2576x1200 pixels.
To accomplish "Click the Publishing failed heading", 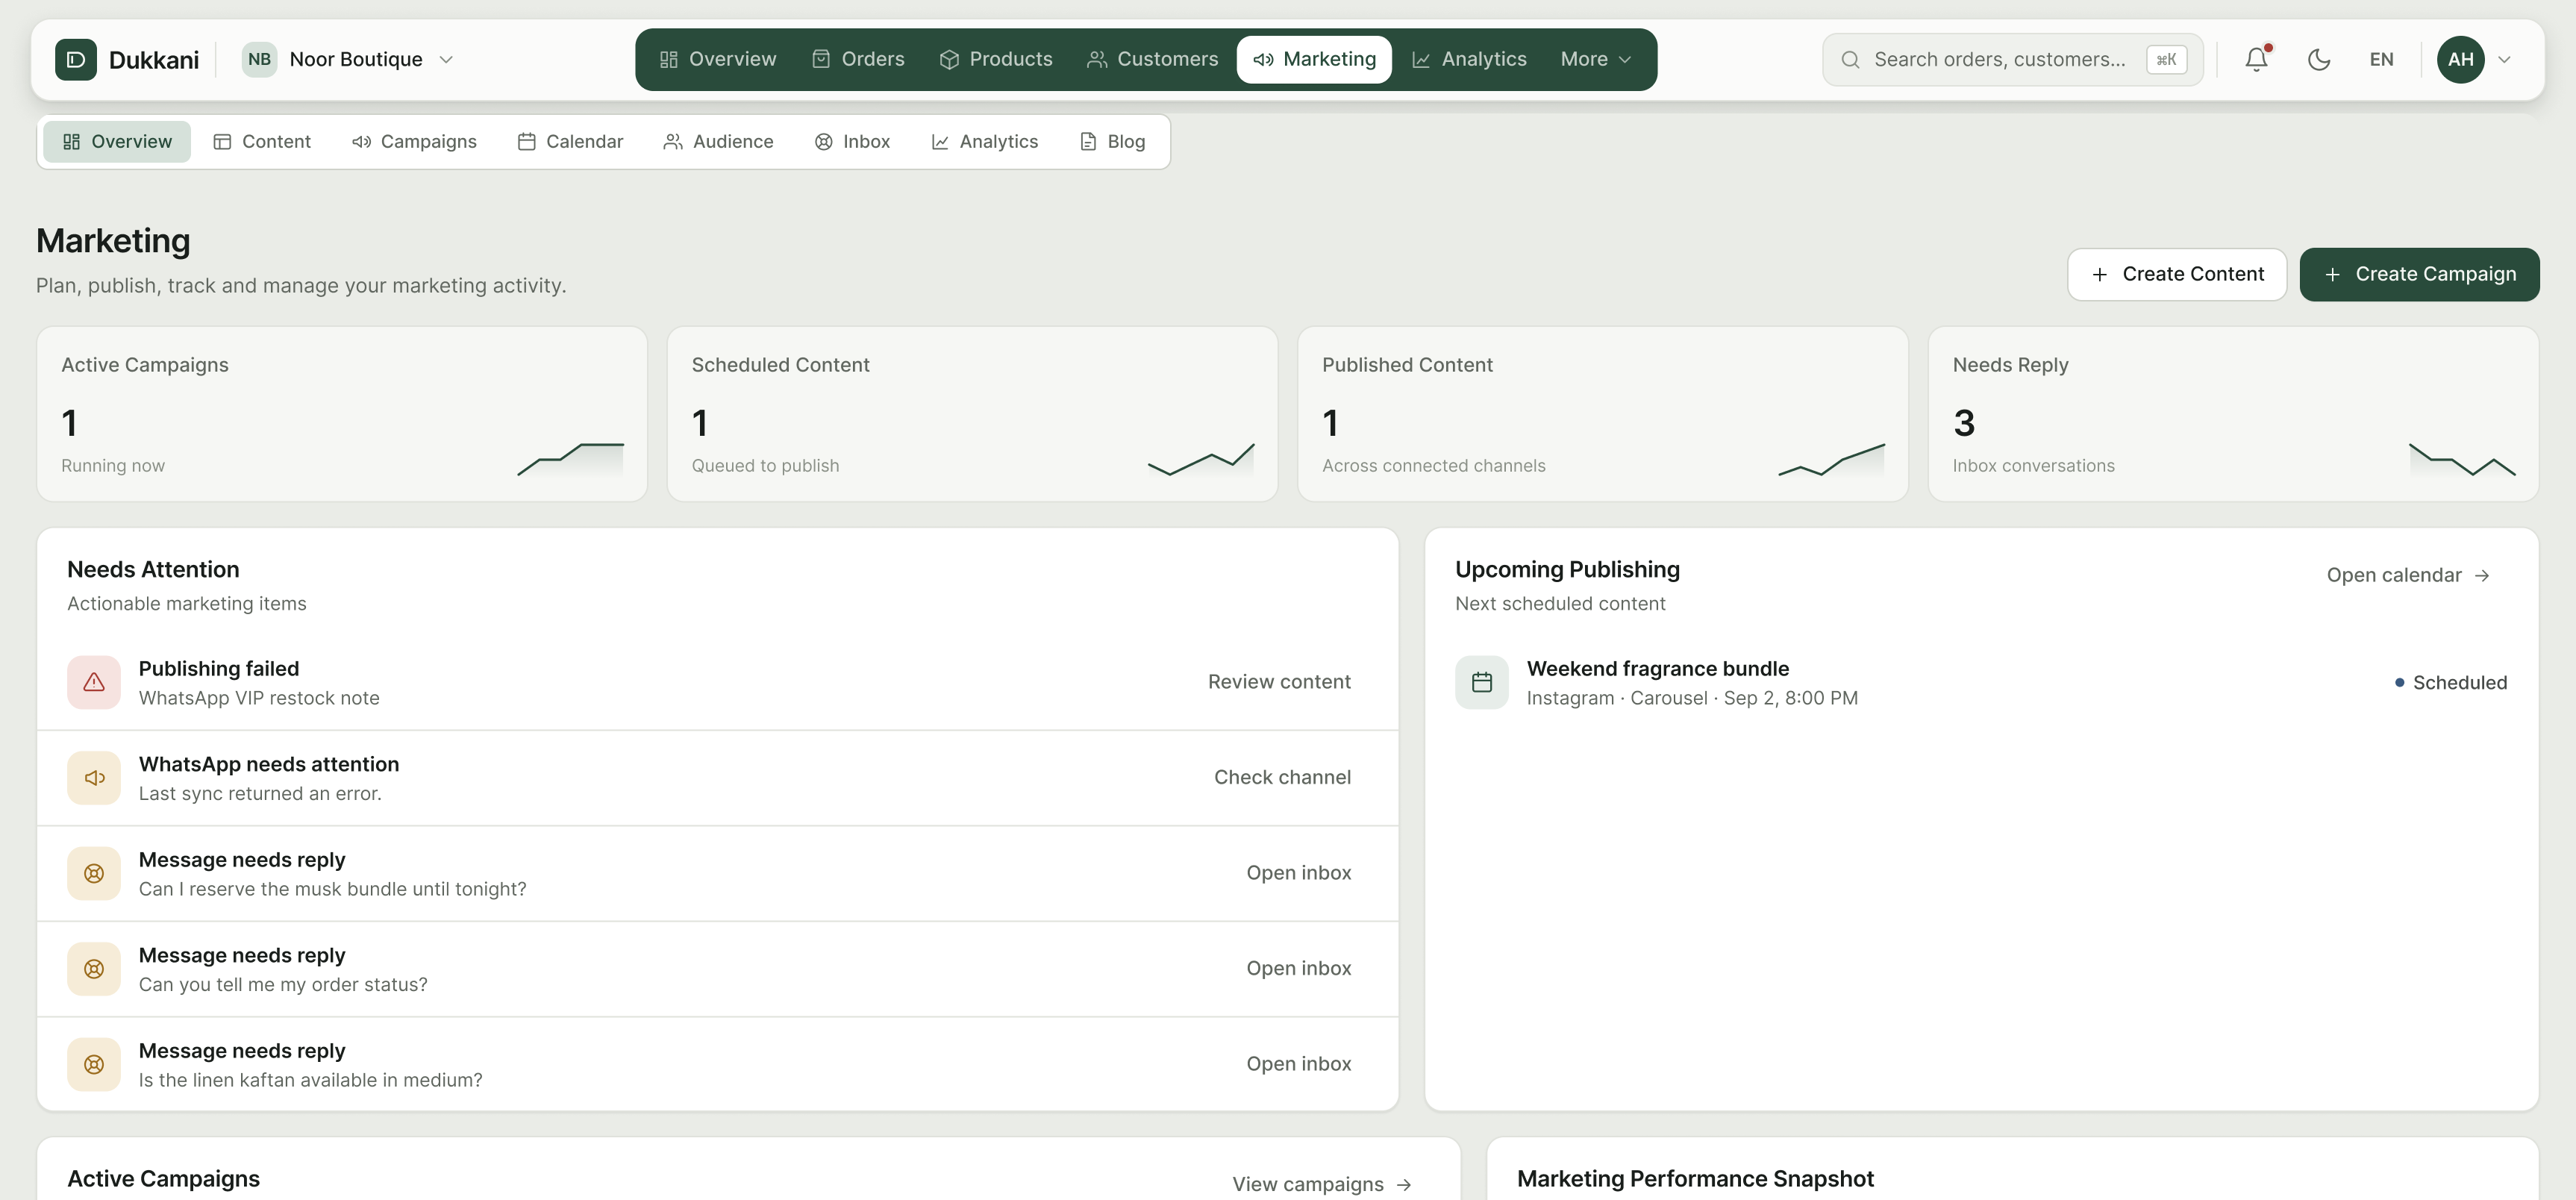I will coord(219,668).
